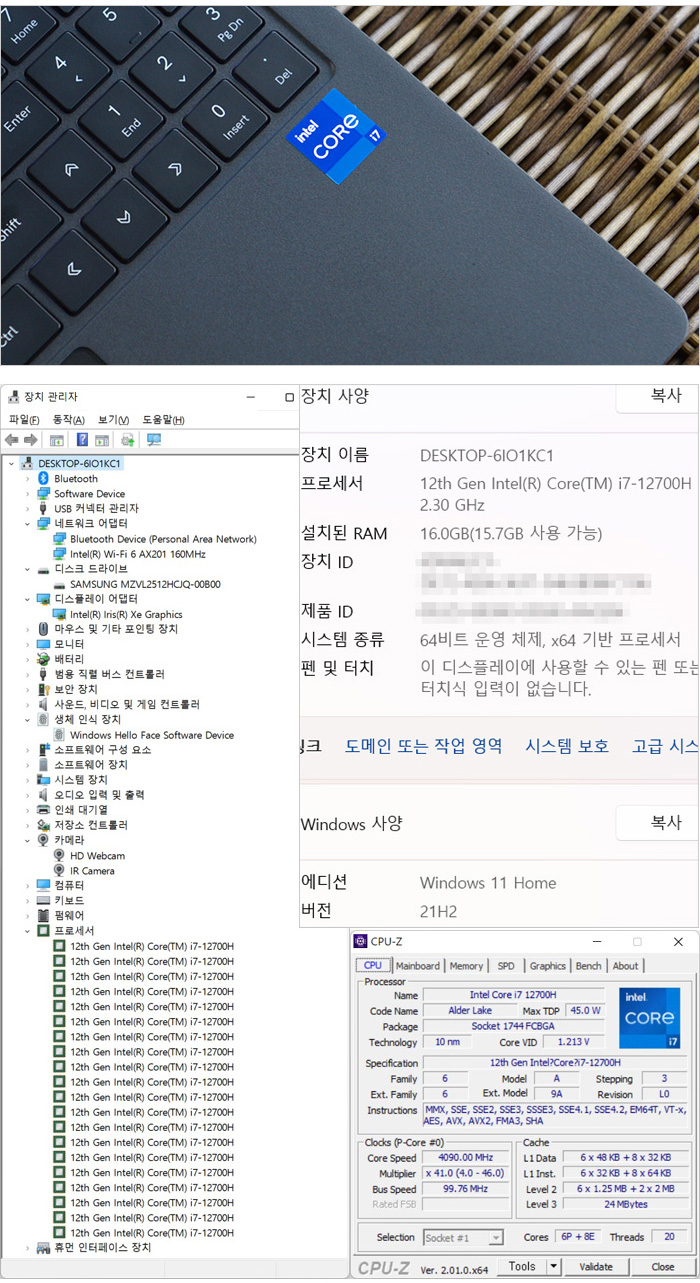Screen dimensions: 700x1283
Task: Click the Validate button in CPU-Z
Action: click(596, 1267)
